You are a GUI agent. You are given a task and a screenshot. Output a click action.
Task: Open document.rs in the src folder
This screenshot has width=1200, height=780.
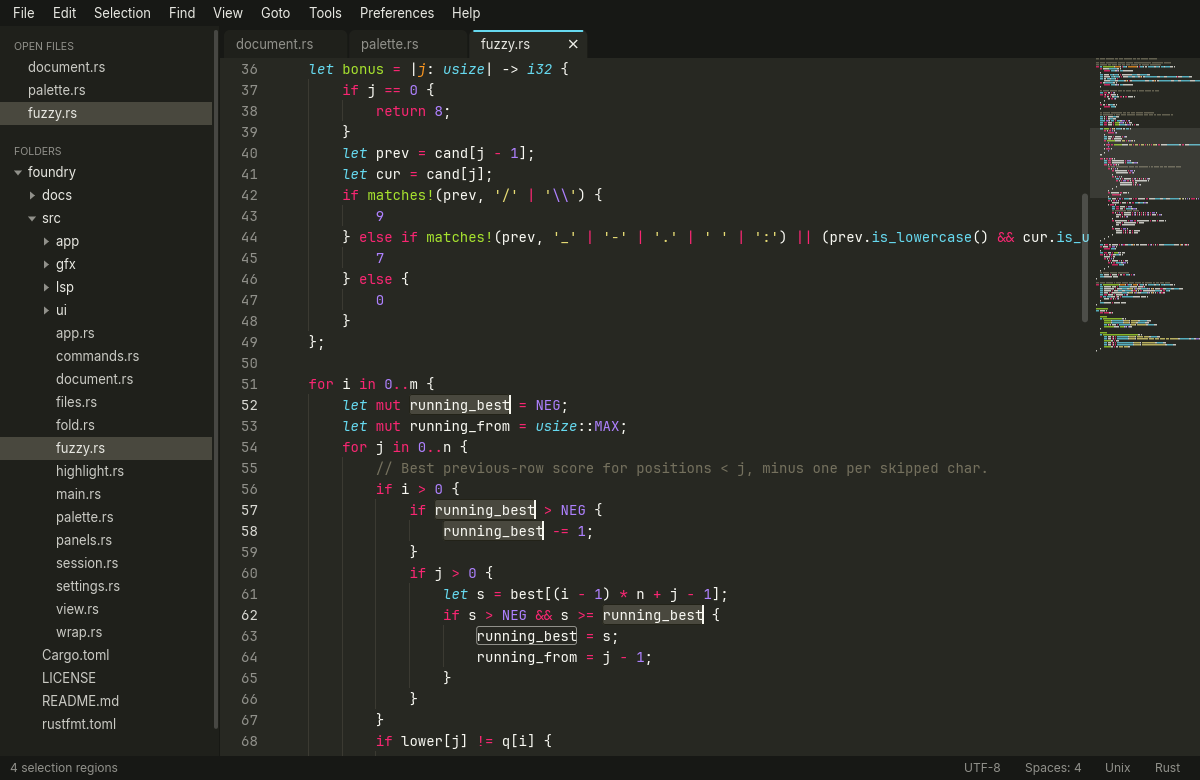click(x=106, y=379)
